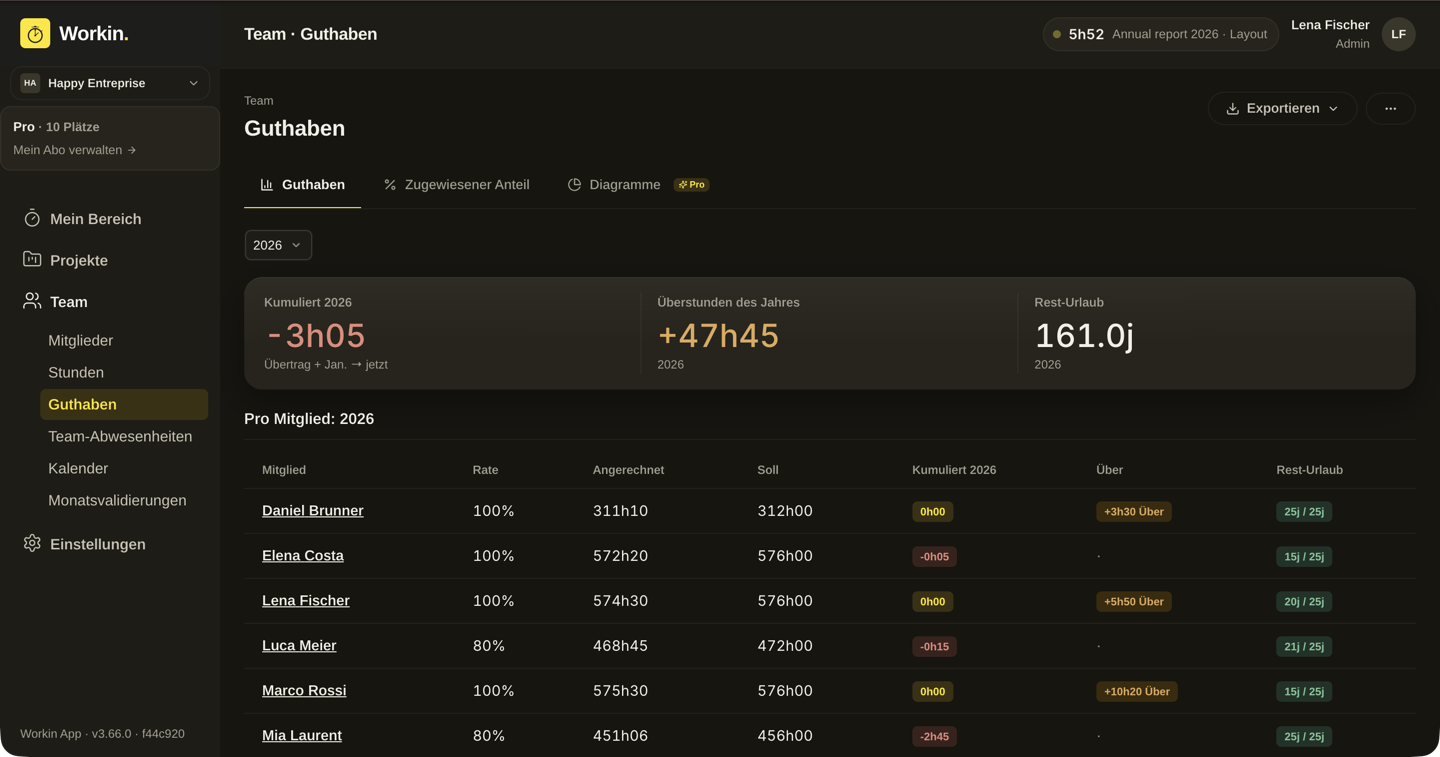Open the Exportieren dropdown
This screenshot has width=1440, height=757.
(x=1282, y=108)
